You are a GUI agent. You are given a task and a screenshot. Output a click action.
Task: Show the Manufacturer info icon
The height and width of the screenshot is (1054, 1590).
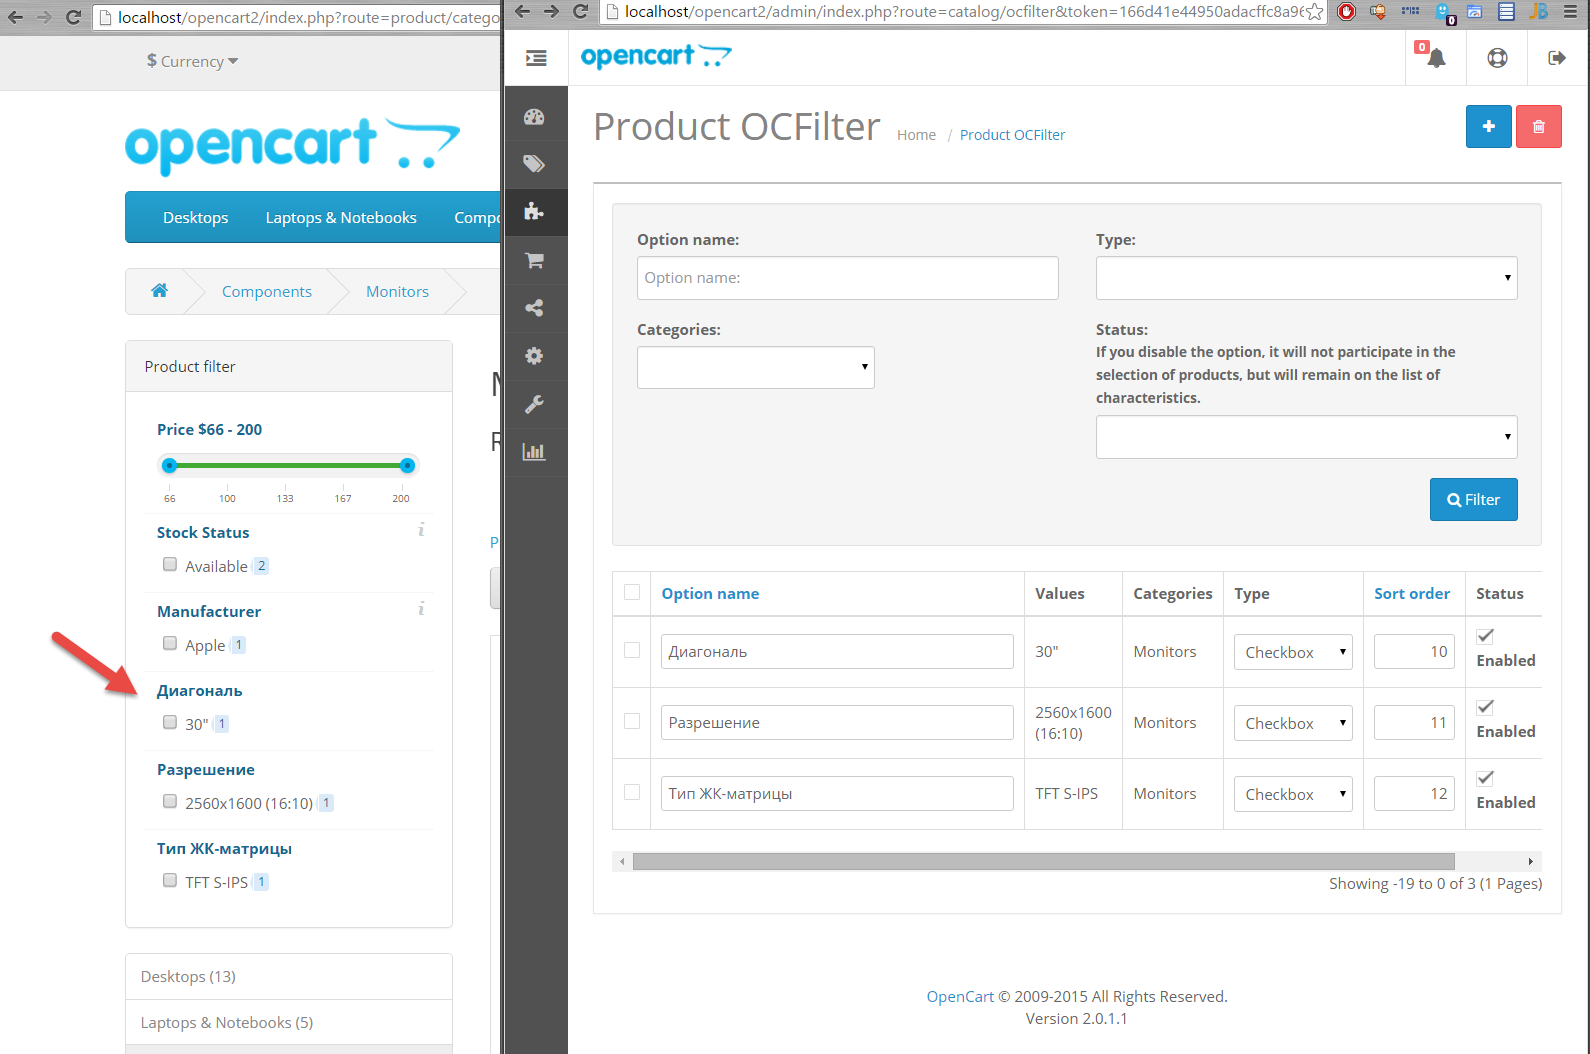click(x=421, y=609)
